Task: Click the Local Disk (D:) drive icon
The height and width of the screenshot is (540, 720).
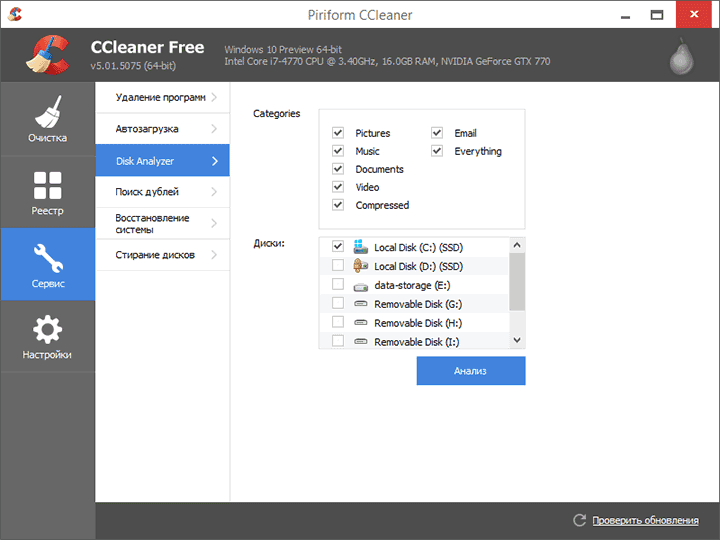Action: (360, 266)
